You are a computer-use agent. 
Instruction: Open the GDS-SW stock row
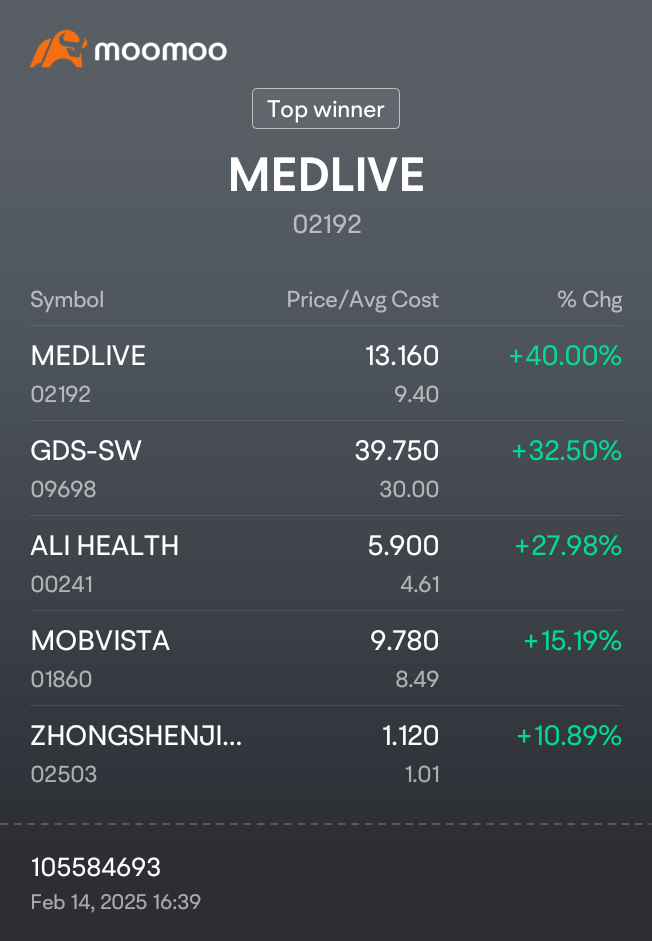(326, 468)
